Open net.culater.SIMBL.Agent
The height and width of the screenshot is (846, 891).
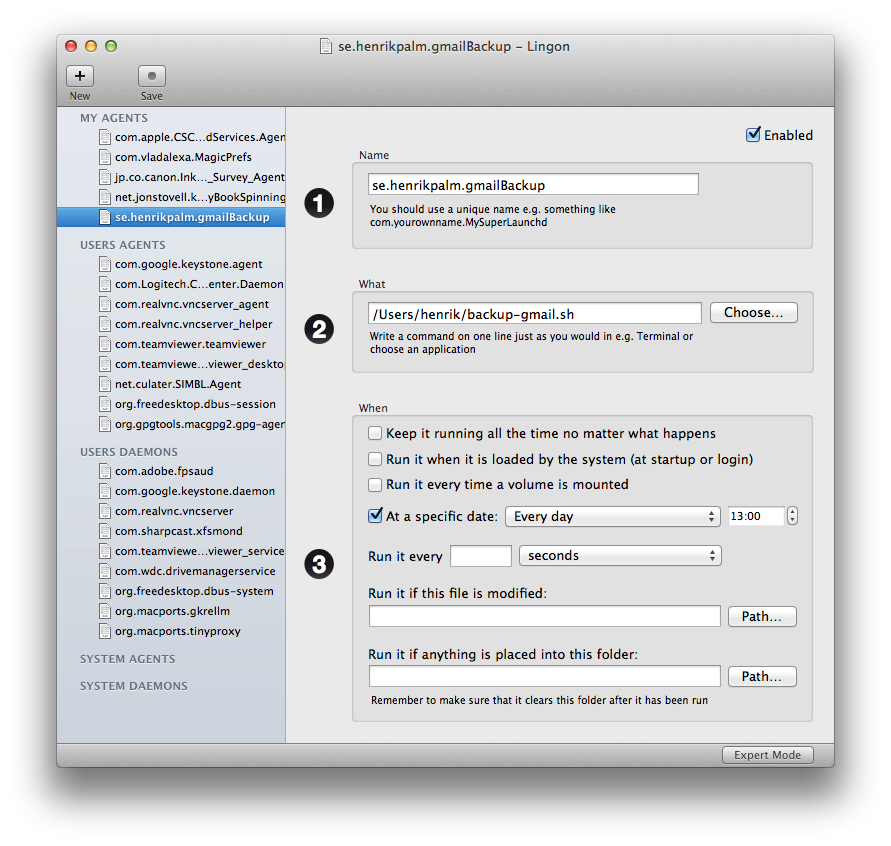coord(171,384)
